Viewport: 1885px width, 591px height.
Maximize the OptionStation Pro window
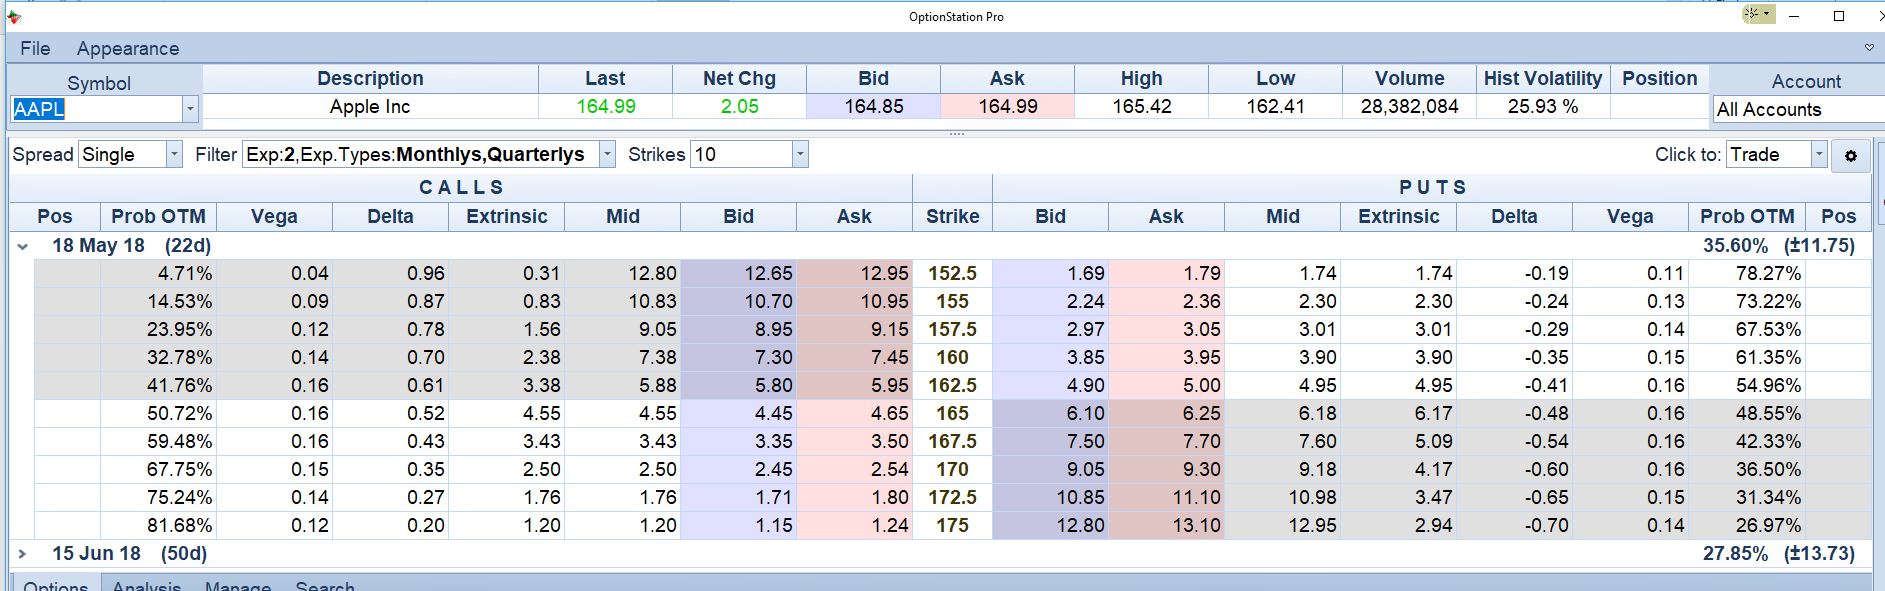pos(1838,16)
